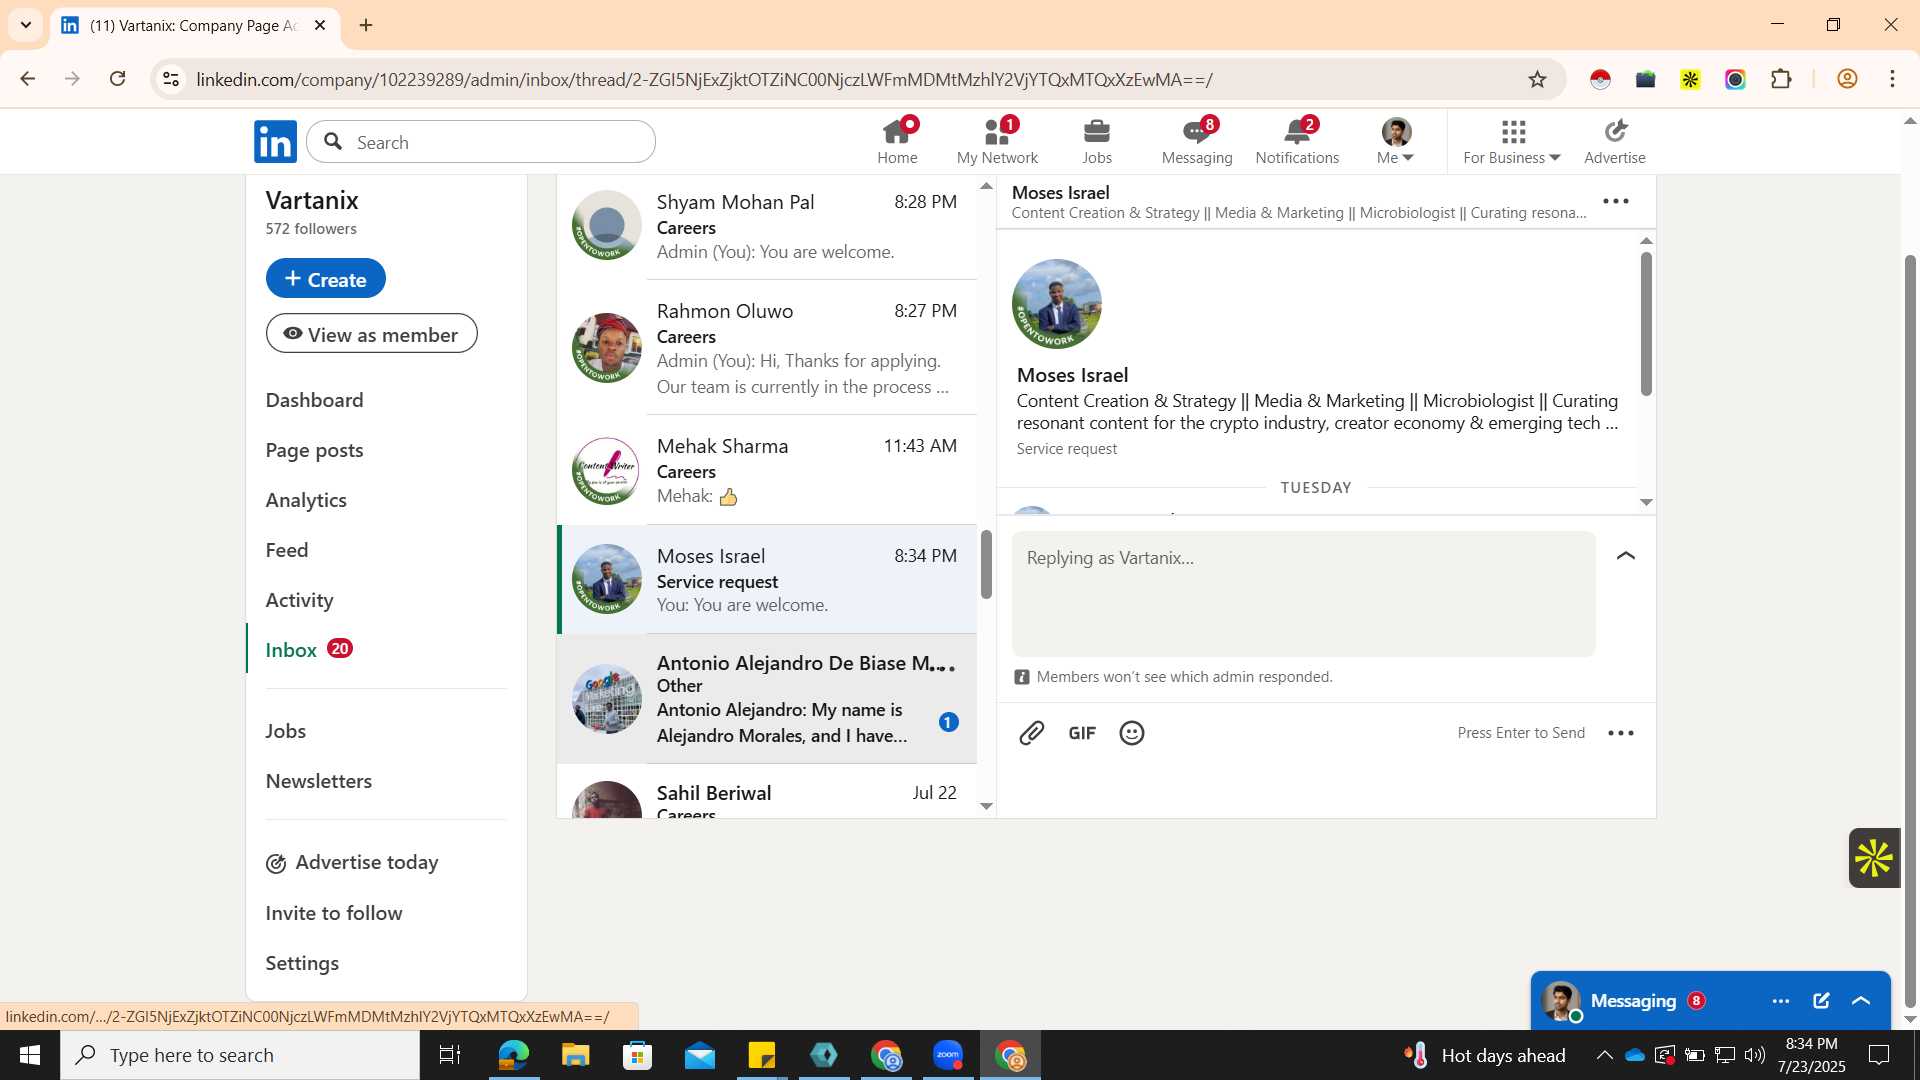Go to the Home nav icon
This screenshot has width=1920, height=1080.
click(x=897, y=142)
